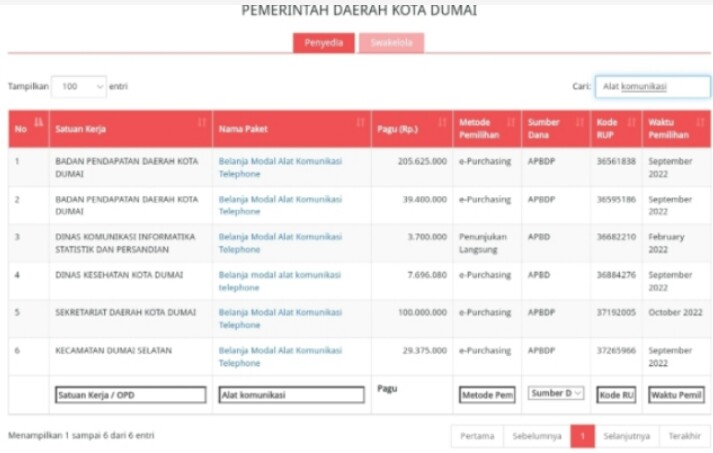The image size is (713, 453).
Task: Sort by Pagu (Rp.) column icon
Action: click(x=442, y=123)
